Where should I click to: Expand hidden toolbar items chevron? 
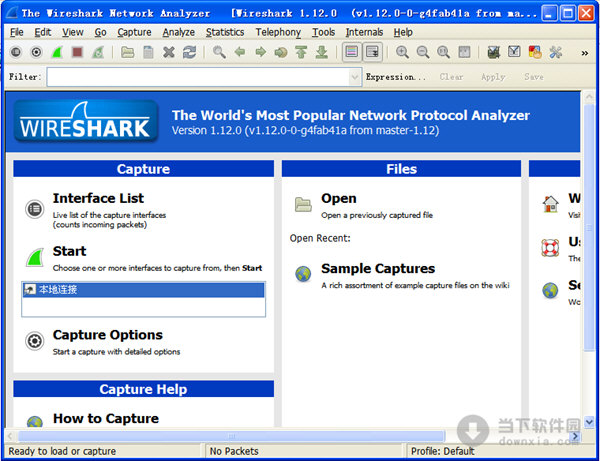[585, 53]
